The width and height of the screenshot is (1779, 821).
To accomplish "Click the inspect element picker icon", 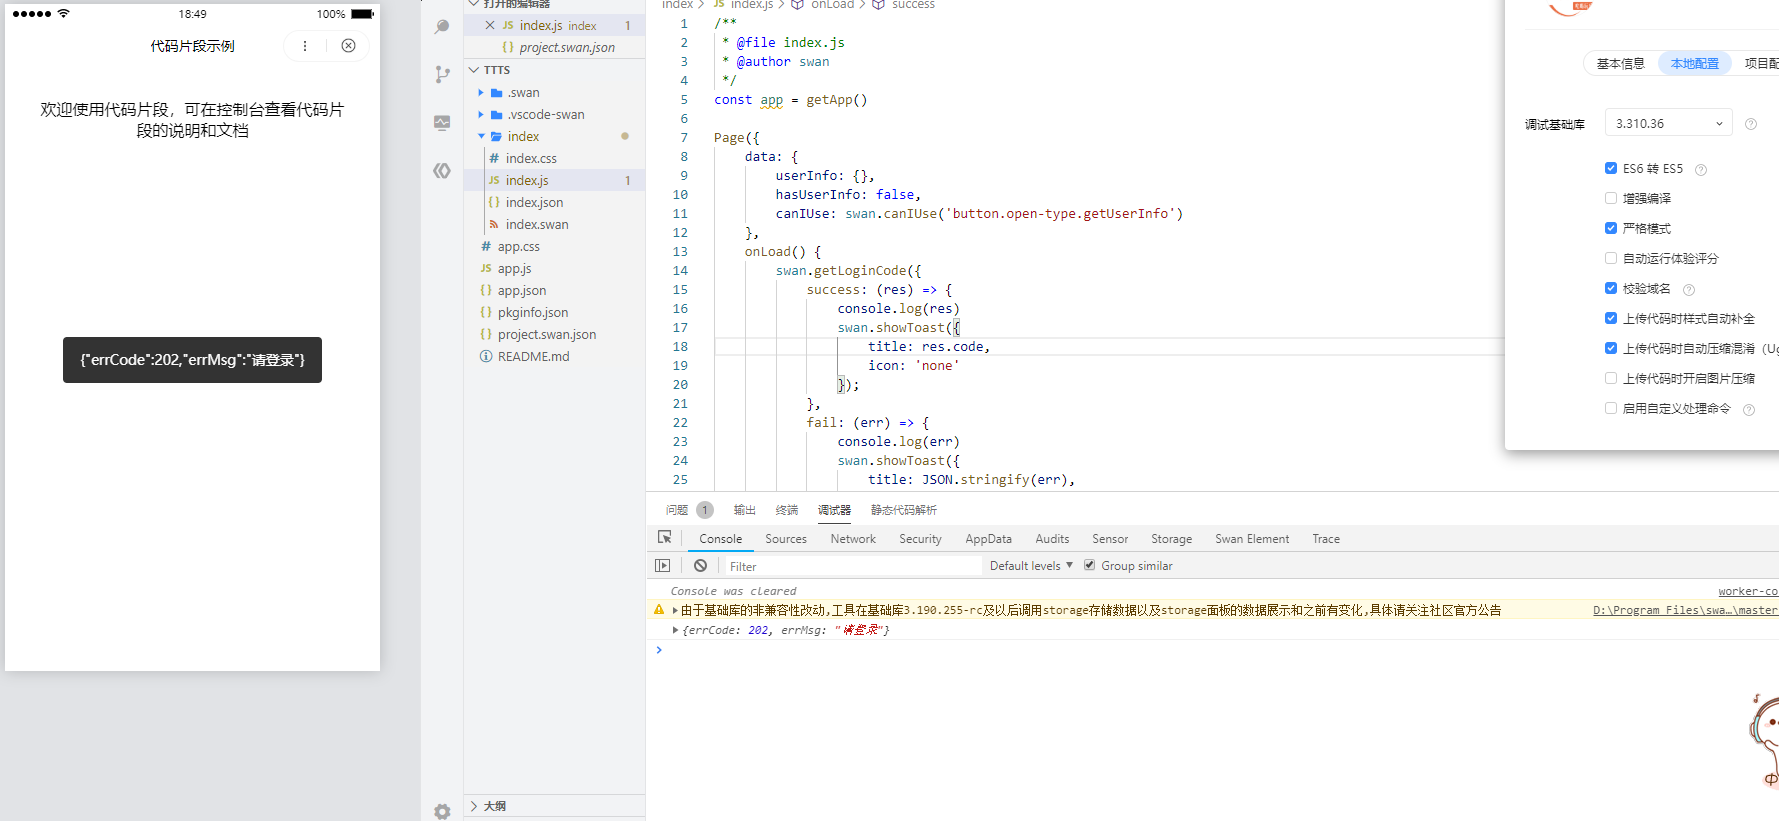I will click(x=664, y=538).
